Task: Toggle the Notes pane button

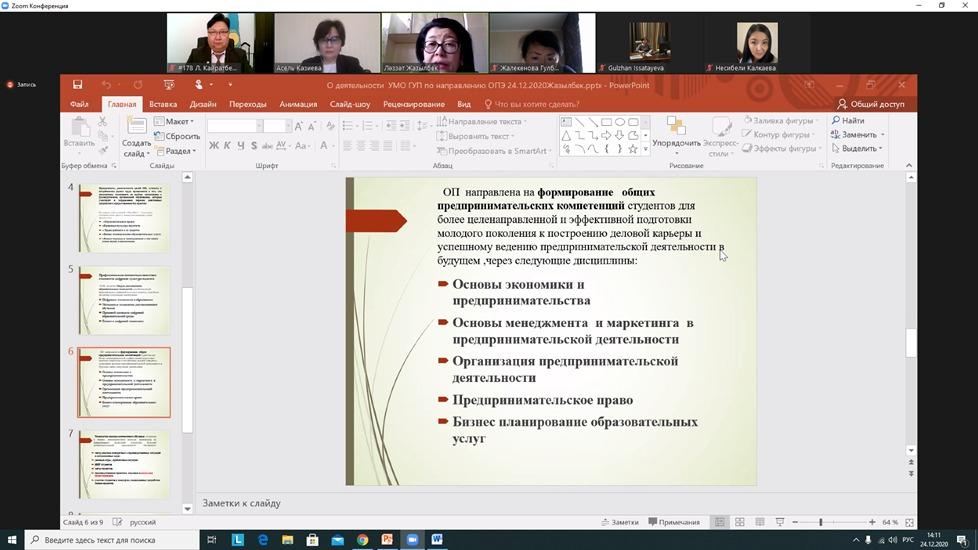Action: 619,522
